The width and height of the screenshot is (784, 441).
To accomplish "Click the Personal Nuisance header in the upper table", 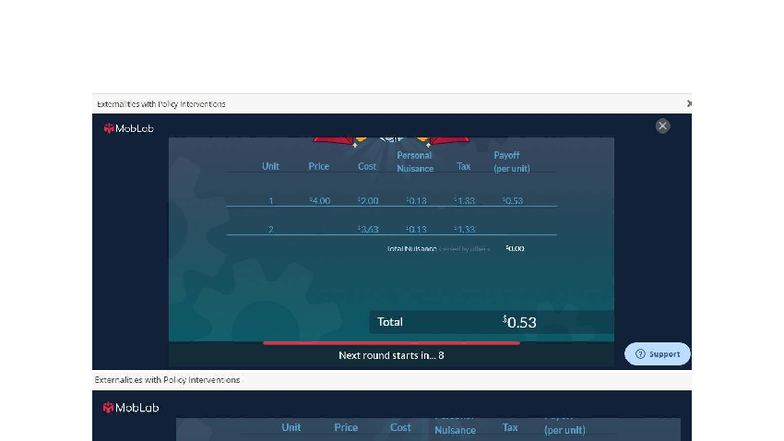I will (x=414, y=162).
